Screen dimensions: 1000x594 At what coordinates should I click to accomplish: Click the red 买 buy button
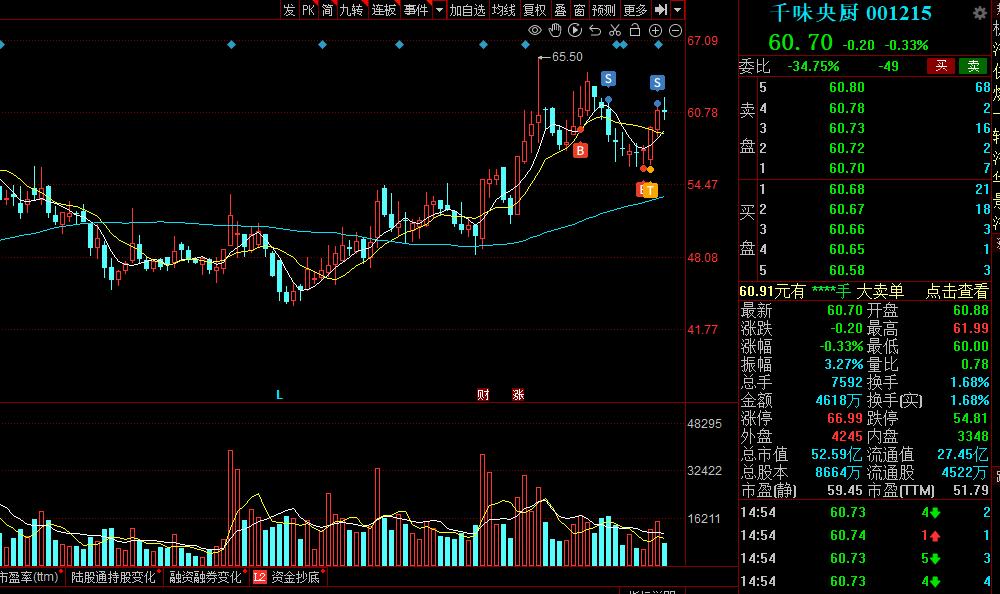(x=941, y=66)
